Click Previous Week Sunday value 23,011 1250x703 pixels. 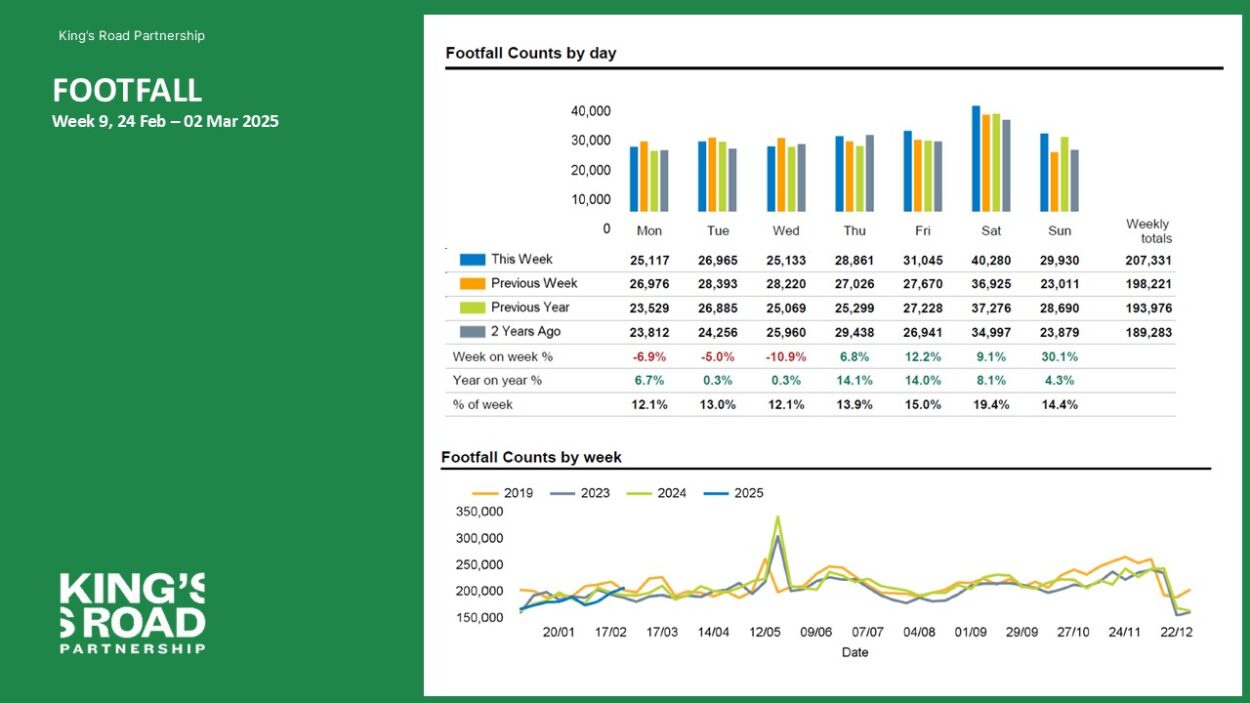pos(1059,284)
